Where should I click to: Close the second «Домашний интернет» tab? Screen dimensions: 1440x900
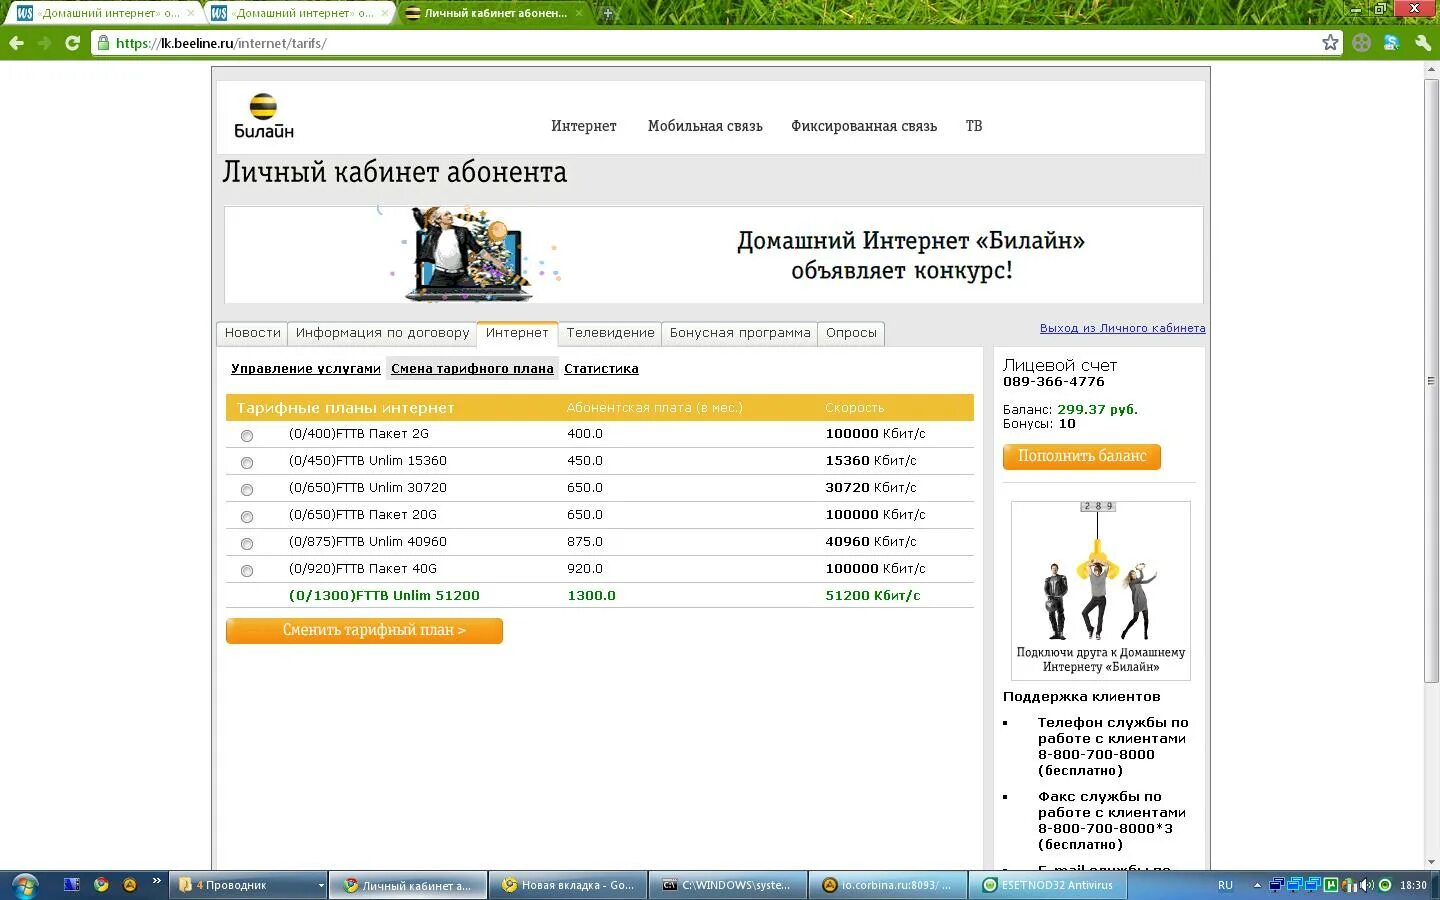point(384,13)
